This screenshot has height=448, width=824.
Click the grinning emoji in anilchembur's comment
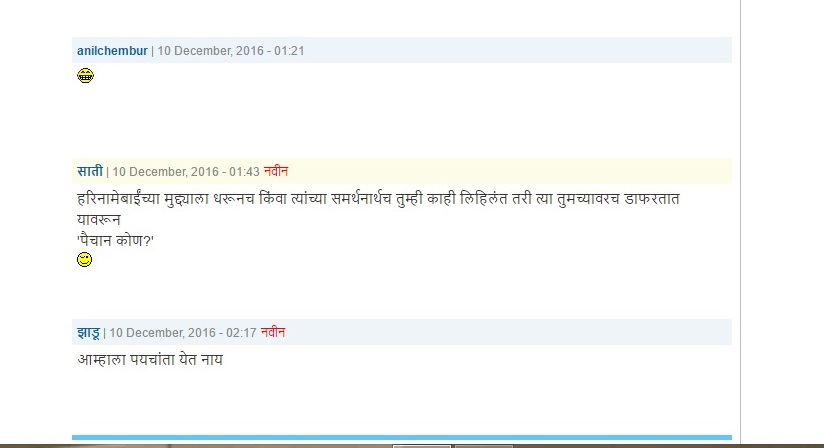pos(85,76)
